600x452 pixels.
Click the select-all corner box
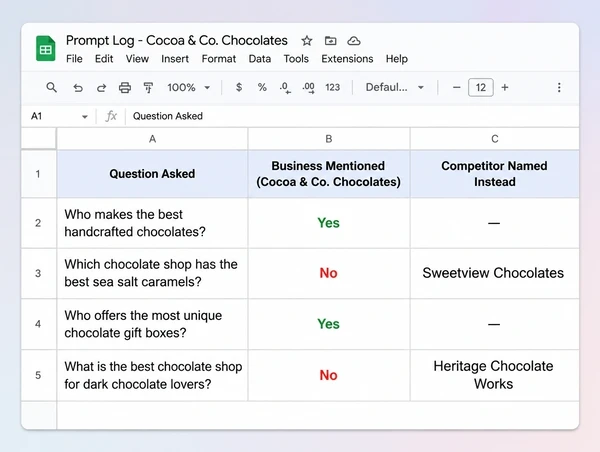[x=39, y=138]
